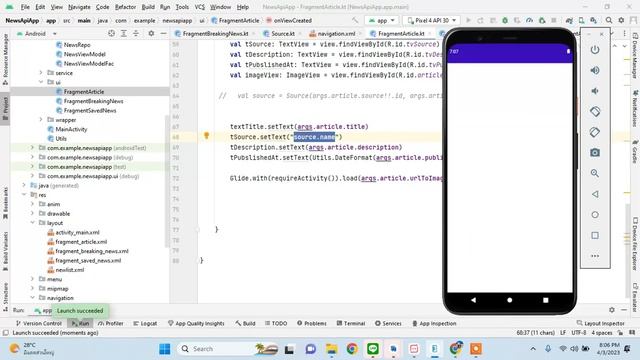This screenshot has width=640, height=360.
Task: Open Project panel options gear icon
Action: [151, 33]
